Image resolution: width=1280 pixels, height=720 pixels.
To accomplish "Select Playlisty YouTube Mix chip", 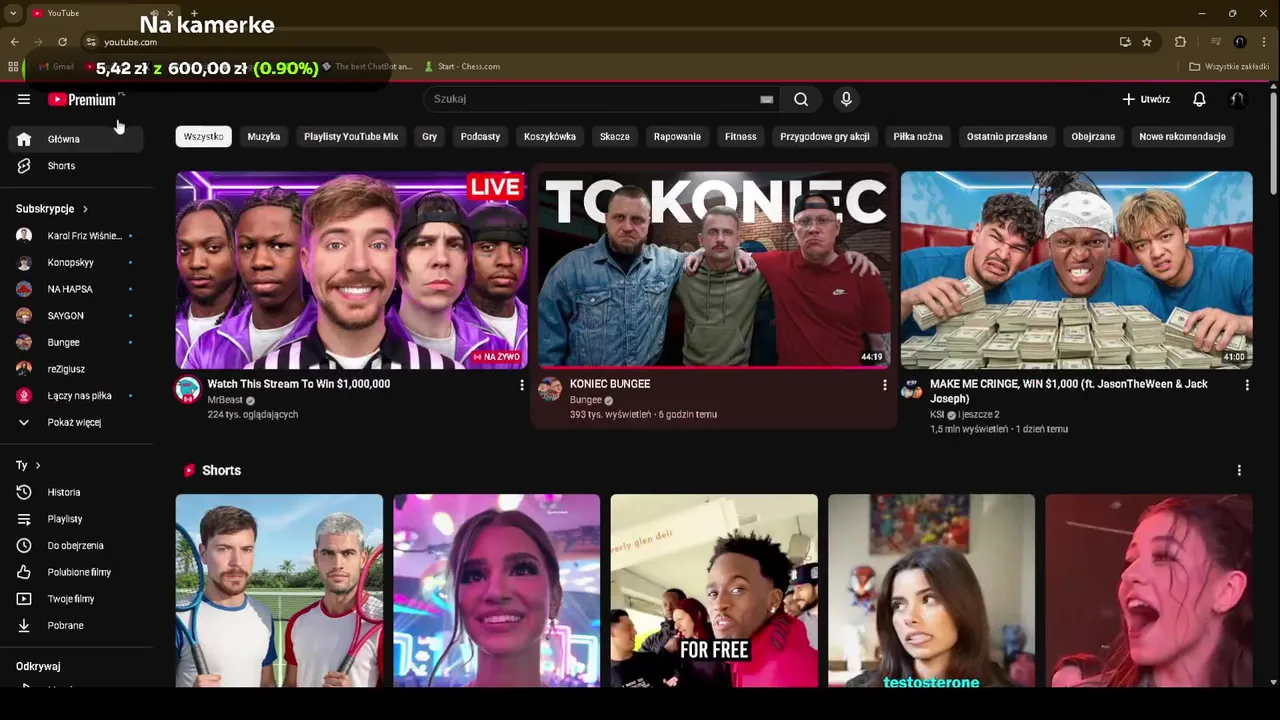I will [351, 136].
